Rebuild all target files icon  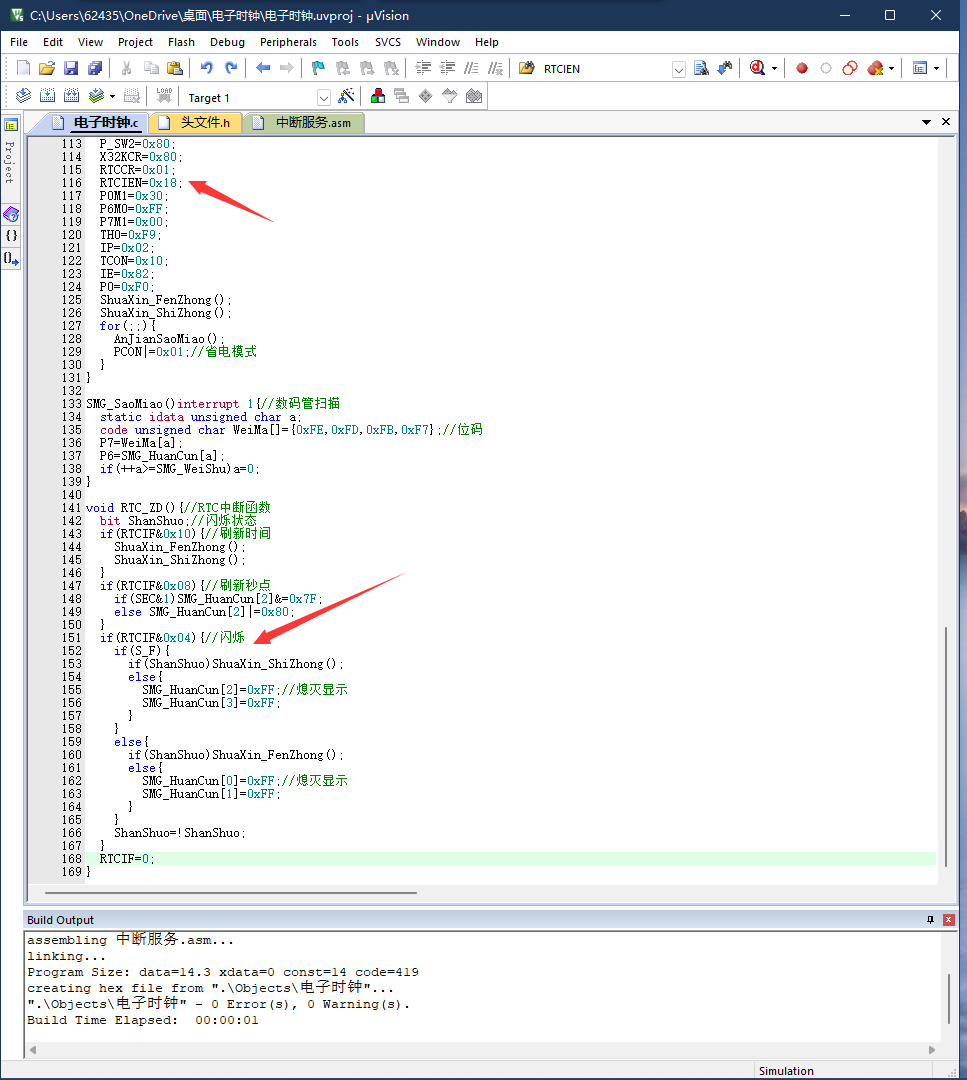pyautogui.click(x=72, y=96)
